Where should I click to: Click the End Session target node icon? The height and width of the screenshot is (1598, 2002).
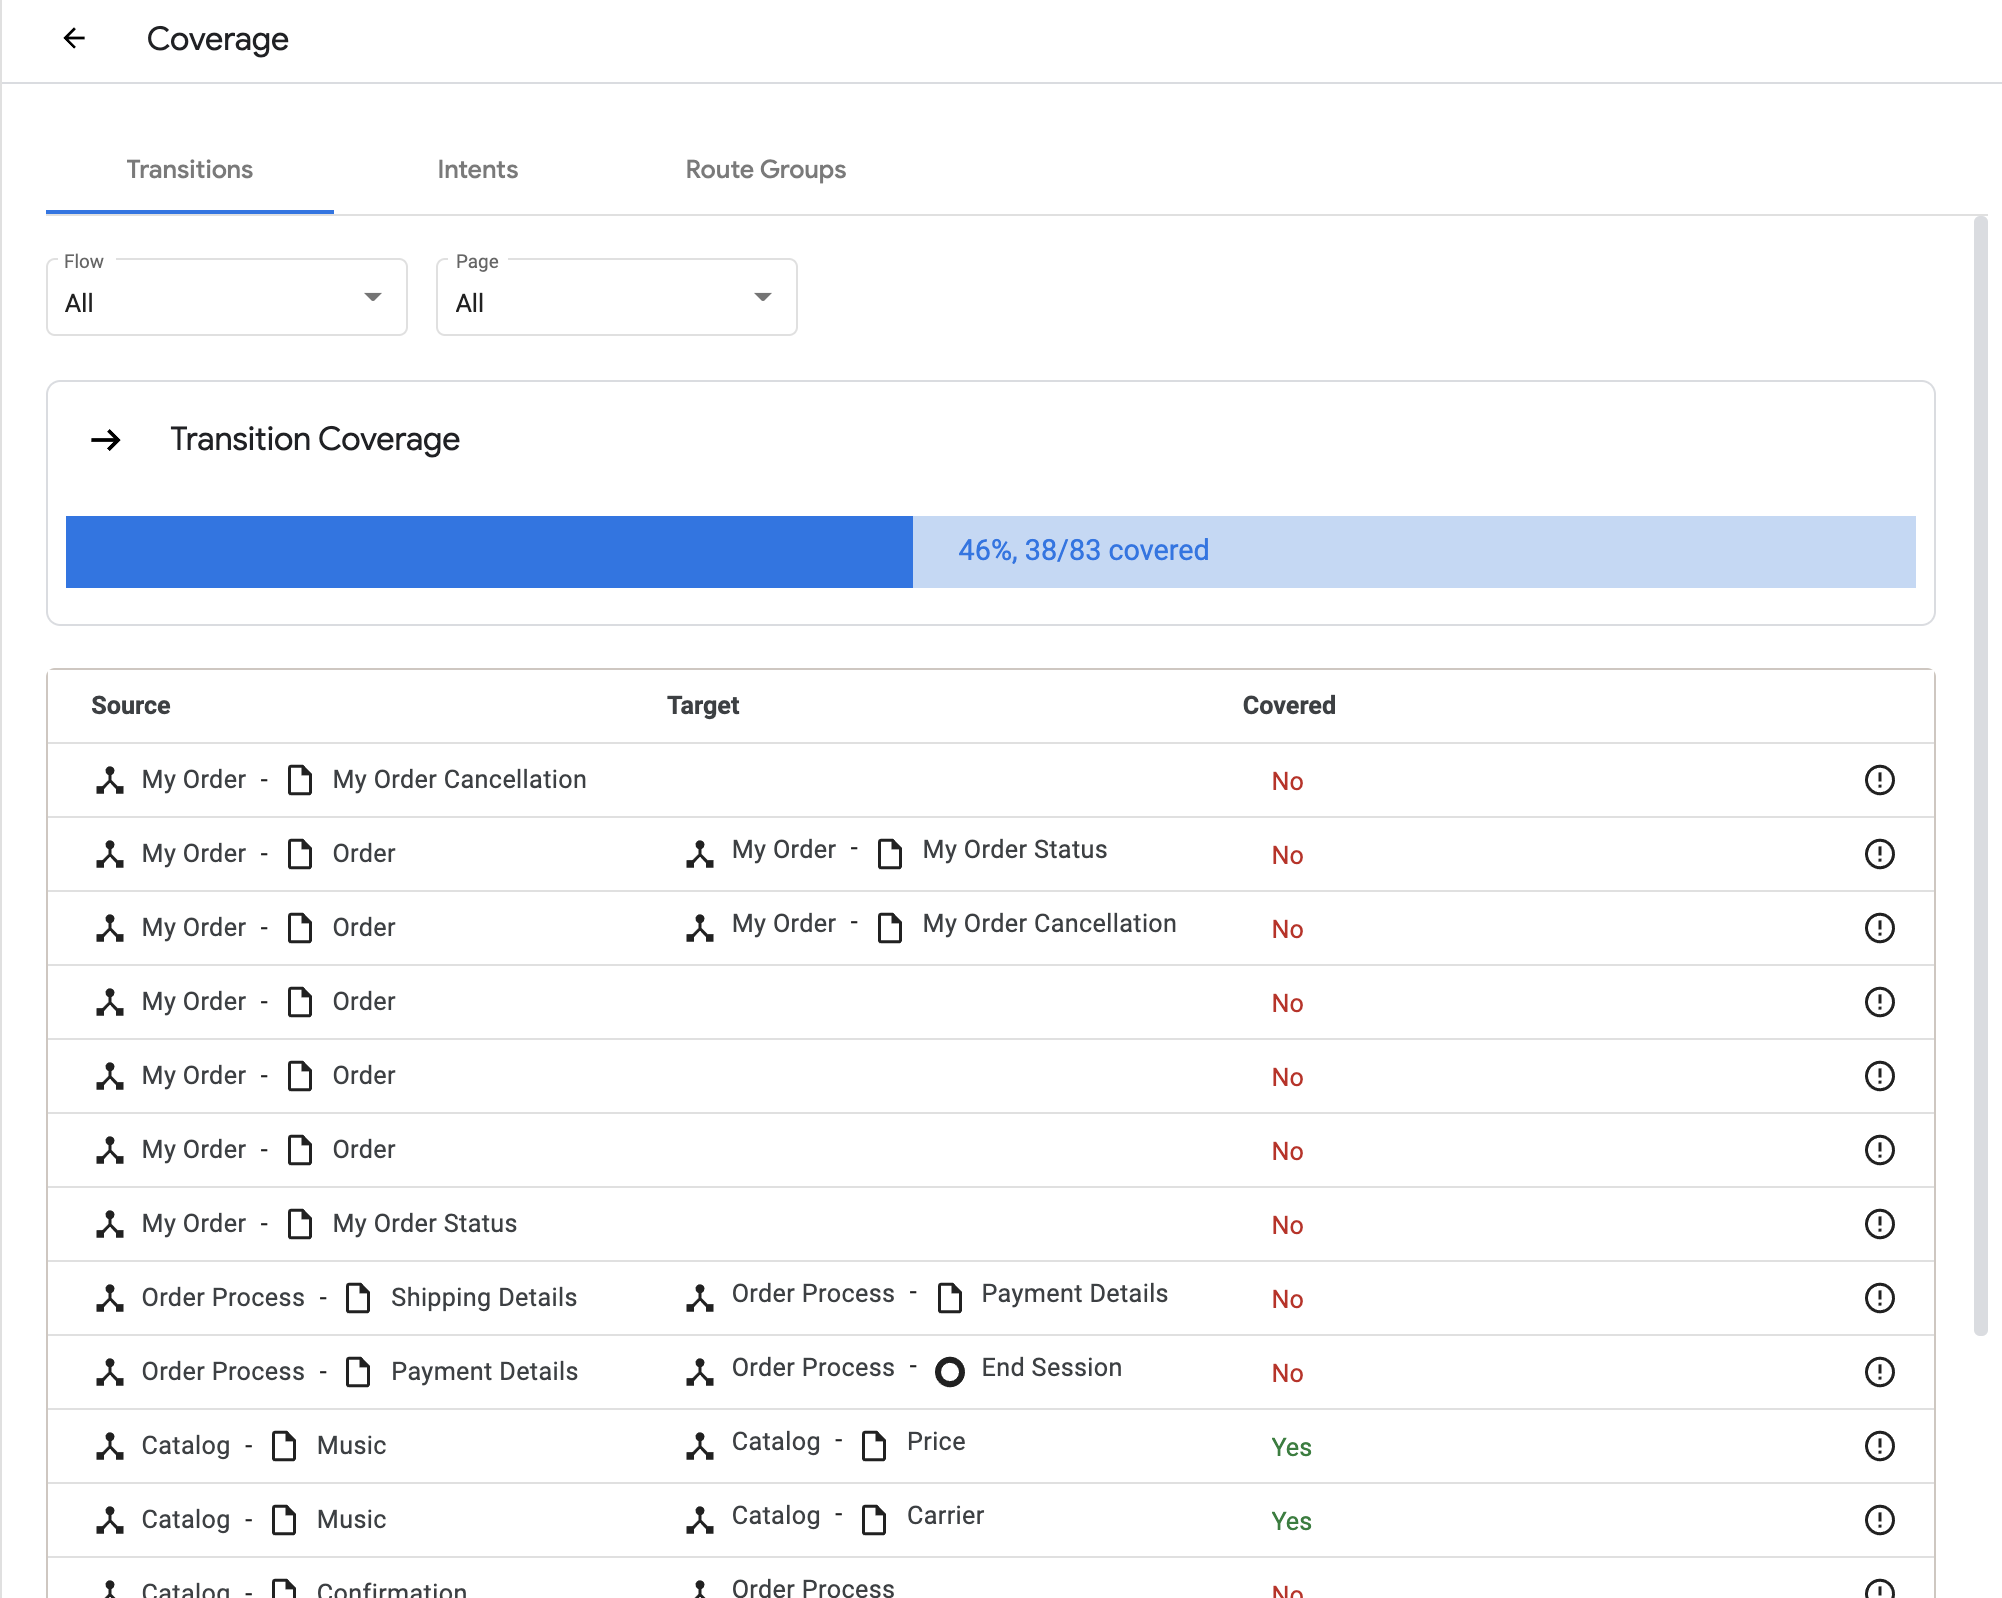(x=949, y=1370)
